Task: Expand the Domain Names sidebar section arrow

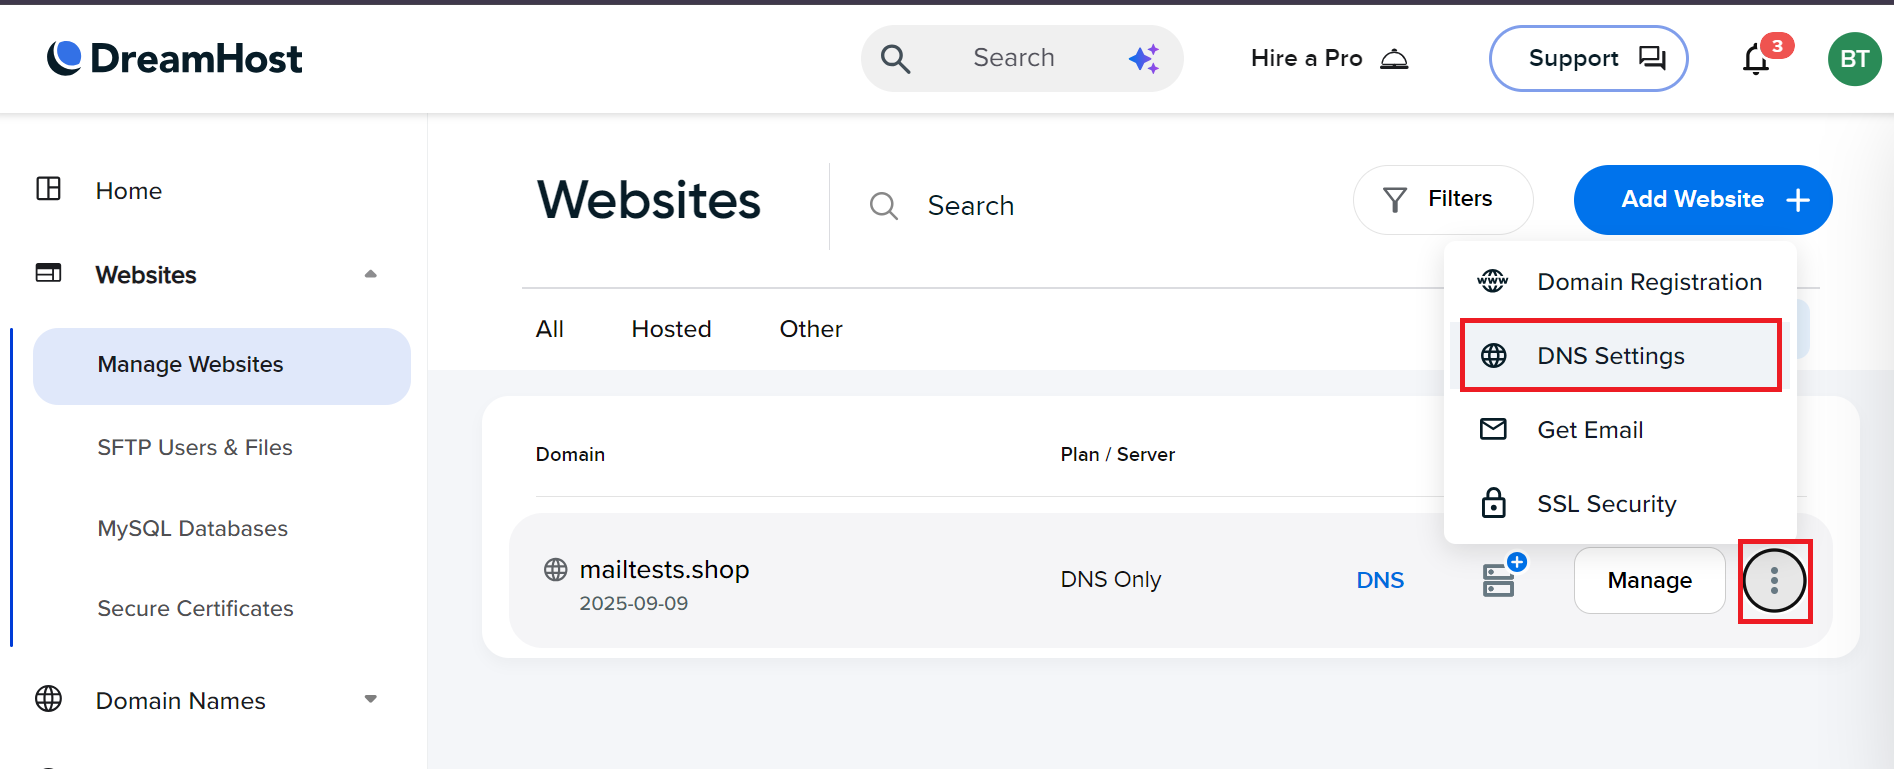Action: click(x=371, y=699)
